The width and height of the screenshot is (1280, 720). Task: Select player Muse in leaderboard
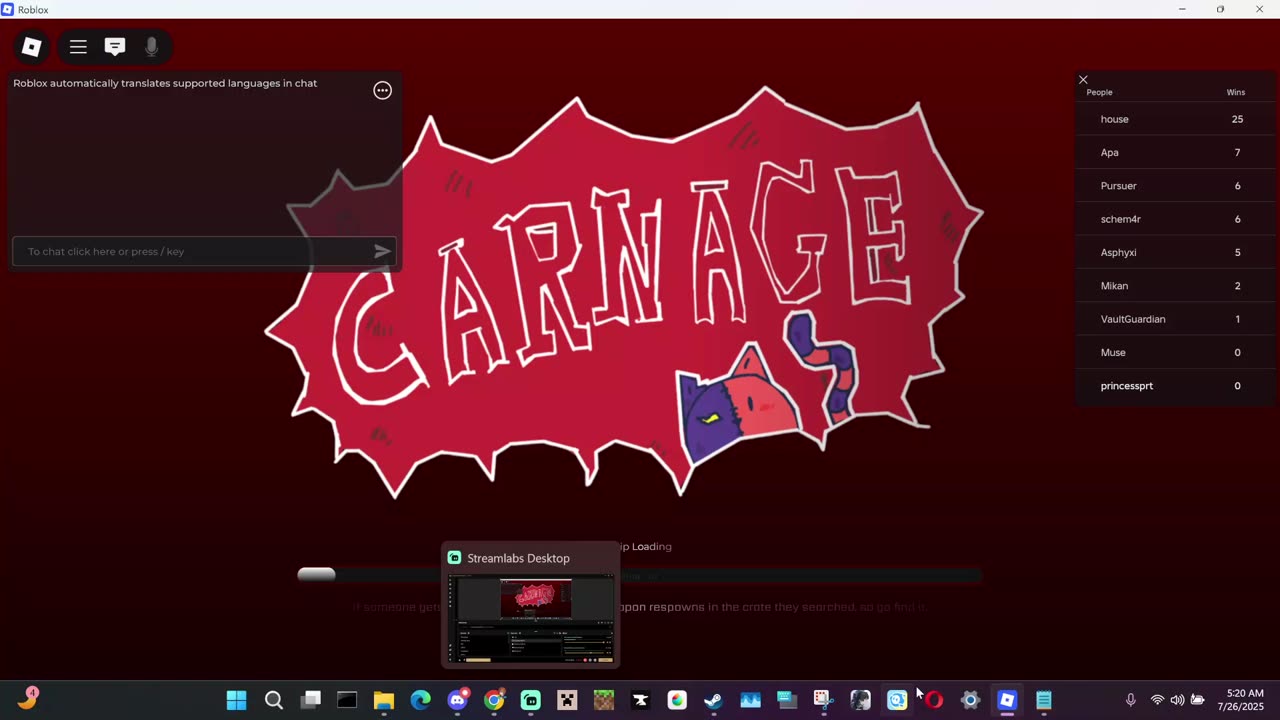1177,352
